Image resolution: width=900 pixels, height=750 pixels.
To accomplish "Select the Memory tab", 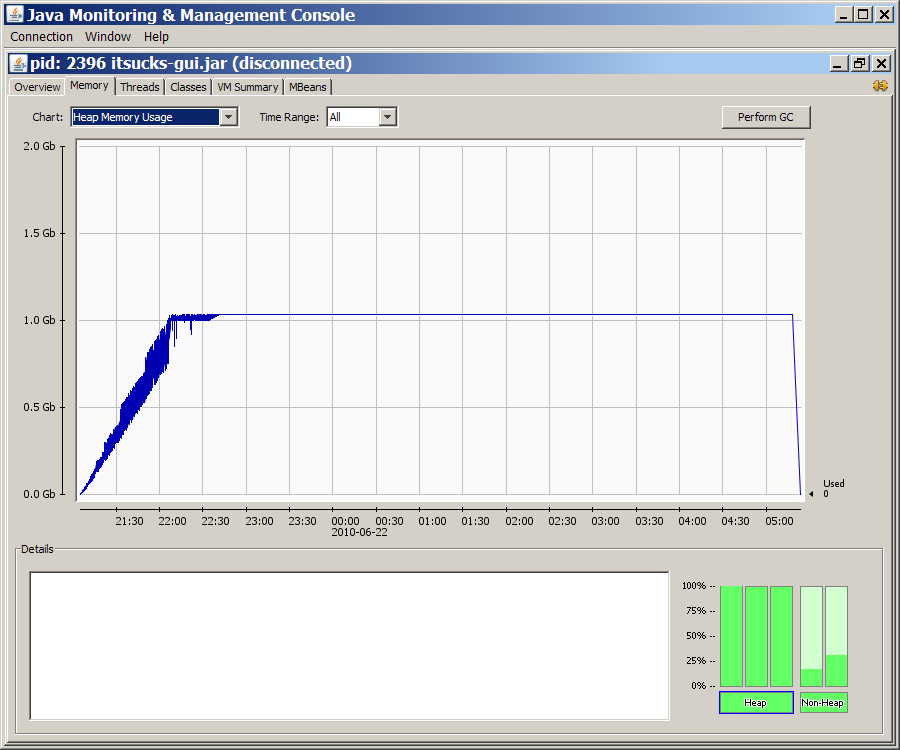I will point(89,86).
